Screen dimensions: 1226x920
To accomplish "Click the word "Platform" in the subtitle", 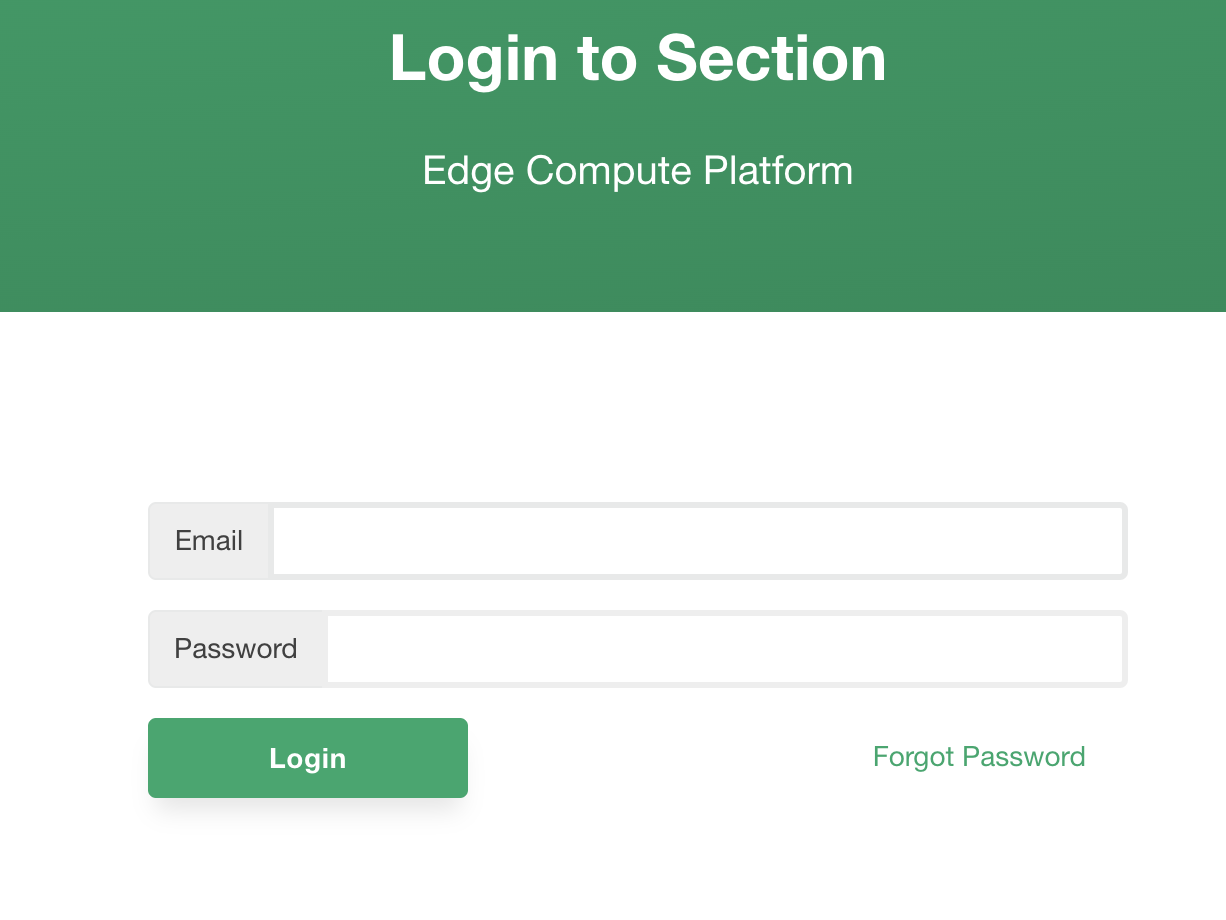I will click(x=778, y=171).
